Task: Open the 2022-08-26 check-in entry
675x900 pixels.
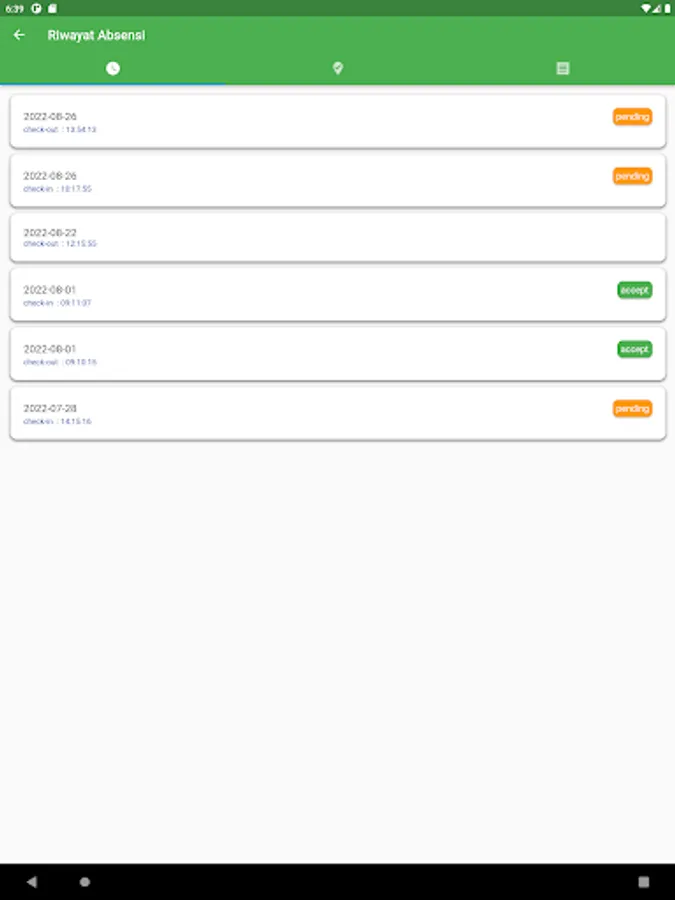Action: tap(338, 181)
